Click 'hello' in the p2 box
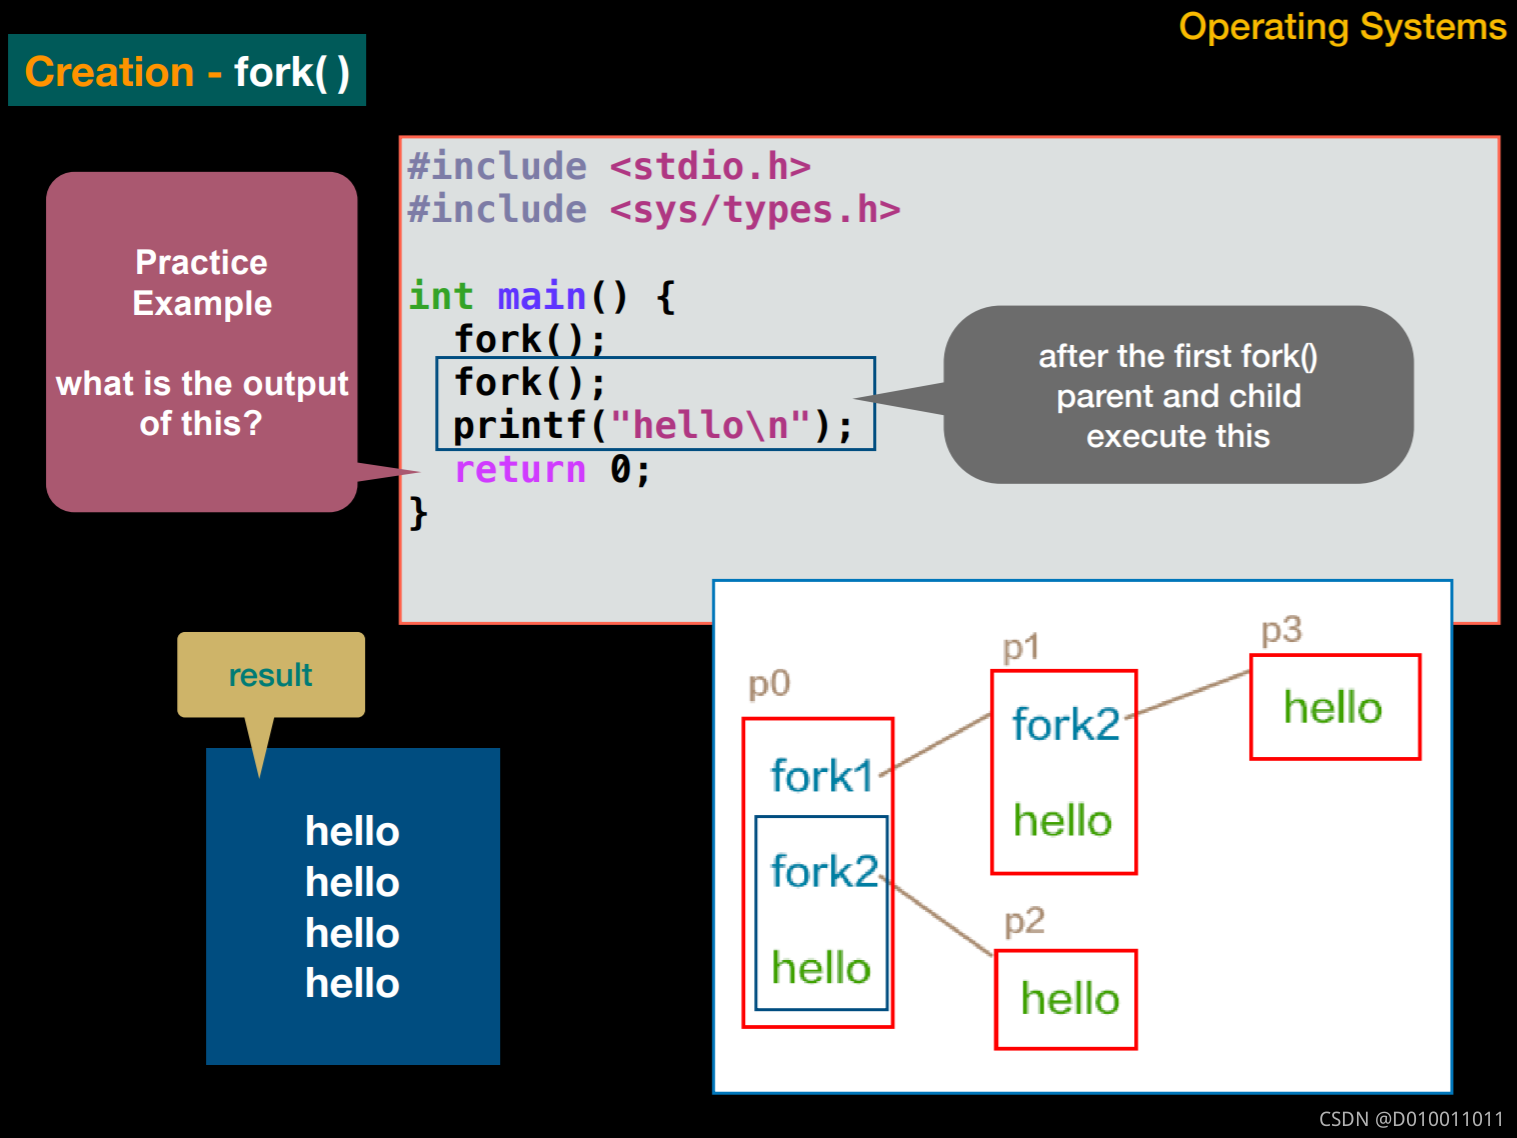 pyautogui.click(x=1069, y=998)
